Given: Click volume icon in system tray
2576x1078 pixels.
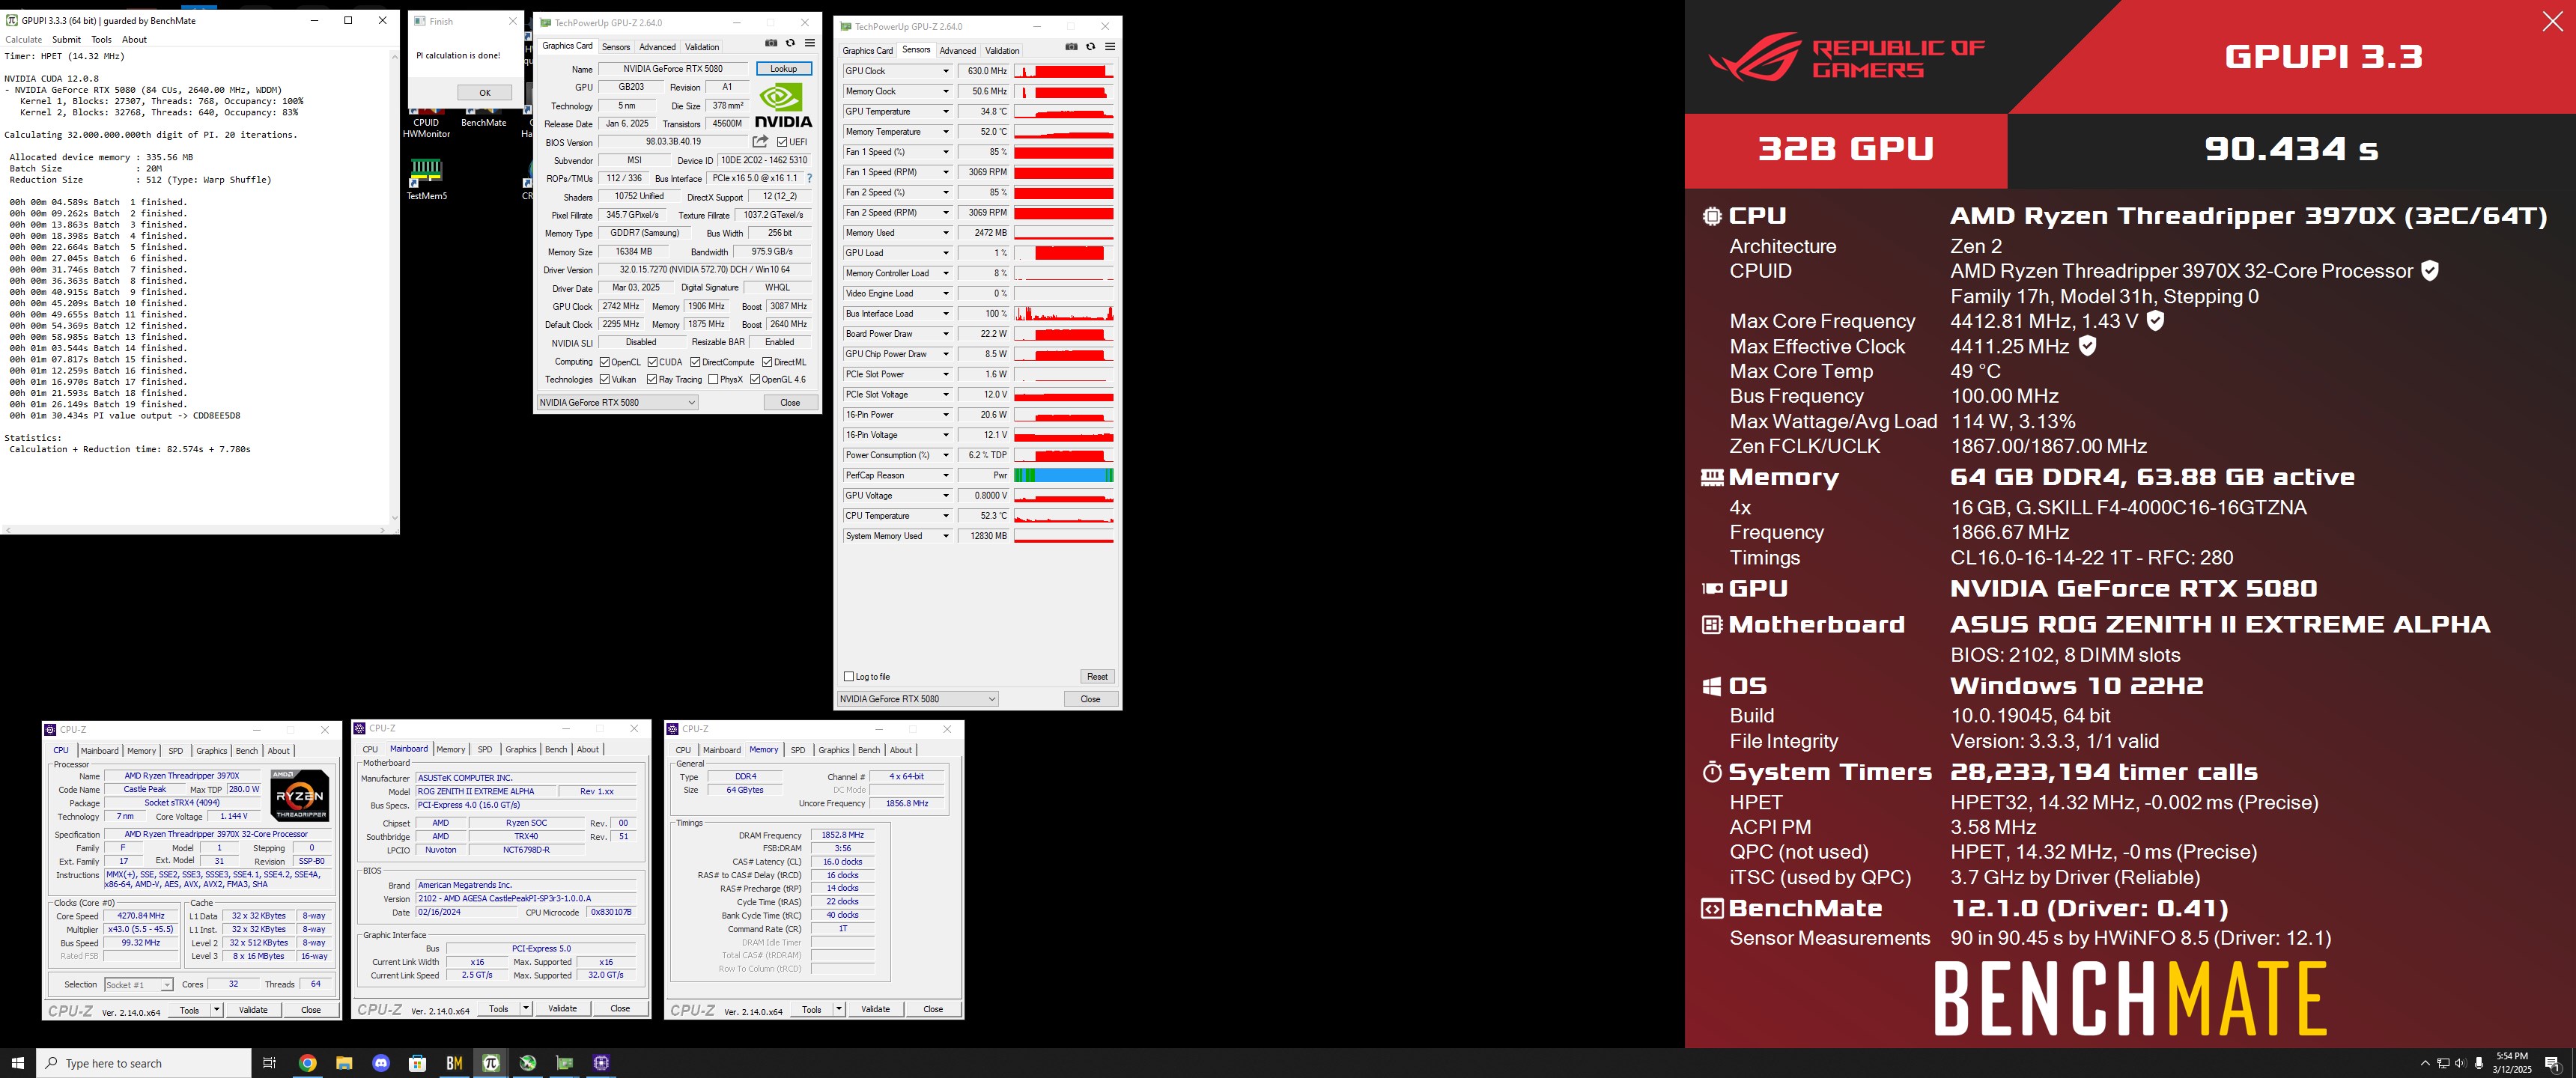Looking at the screenshot, I should click(2460, 1063).
